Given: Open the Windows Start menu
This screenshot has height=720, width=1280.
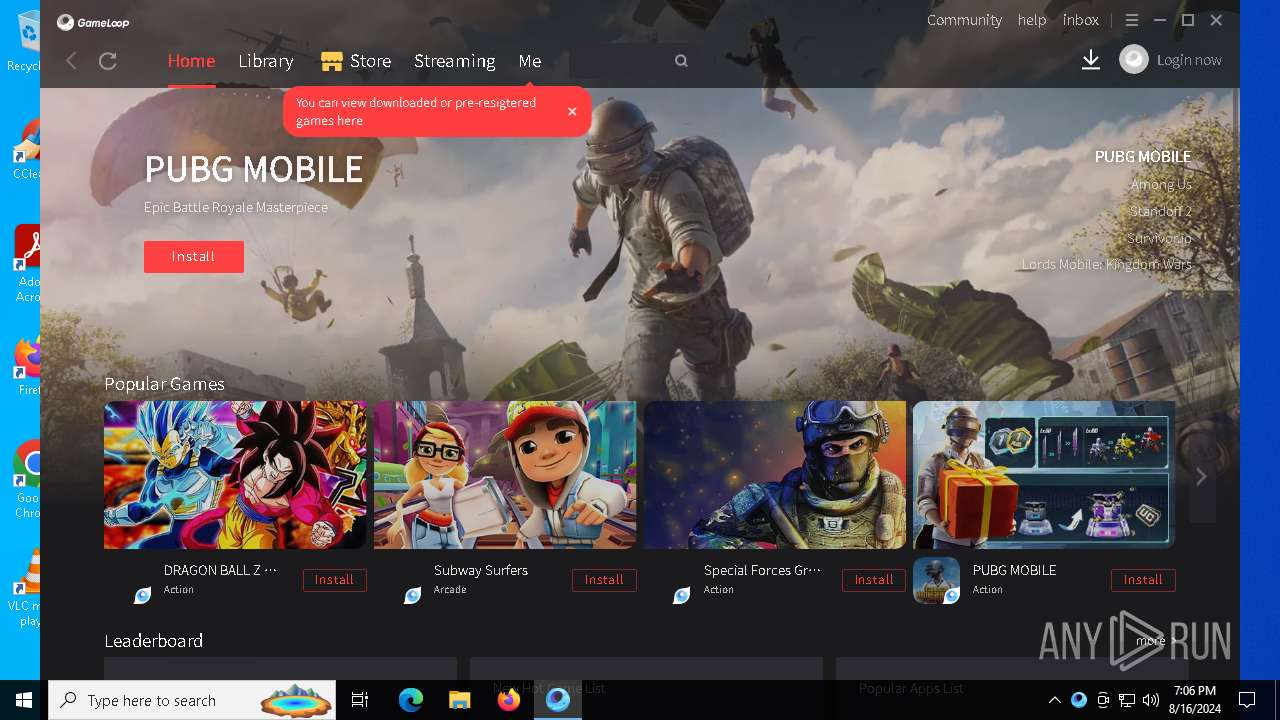Looking at the screenshot, I should (24, 700).
